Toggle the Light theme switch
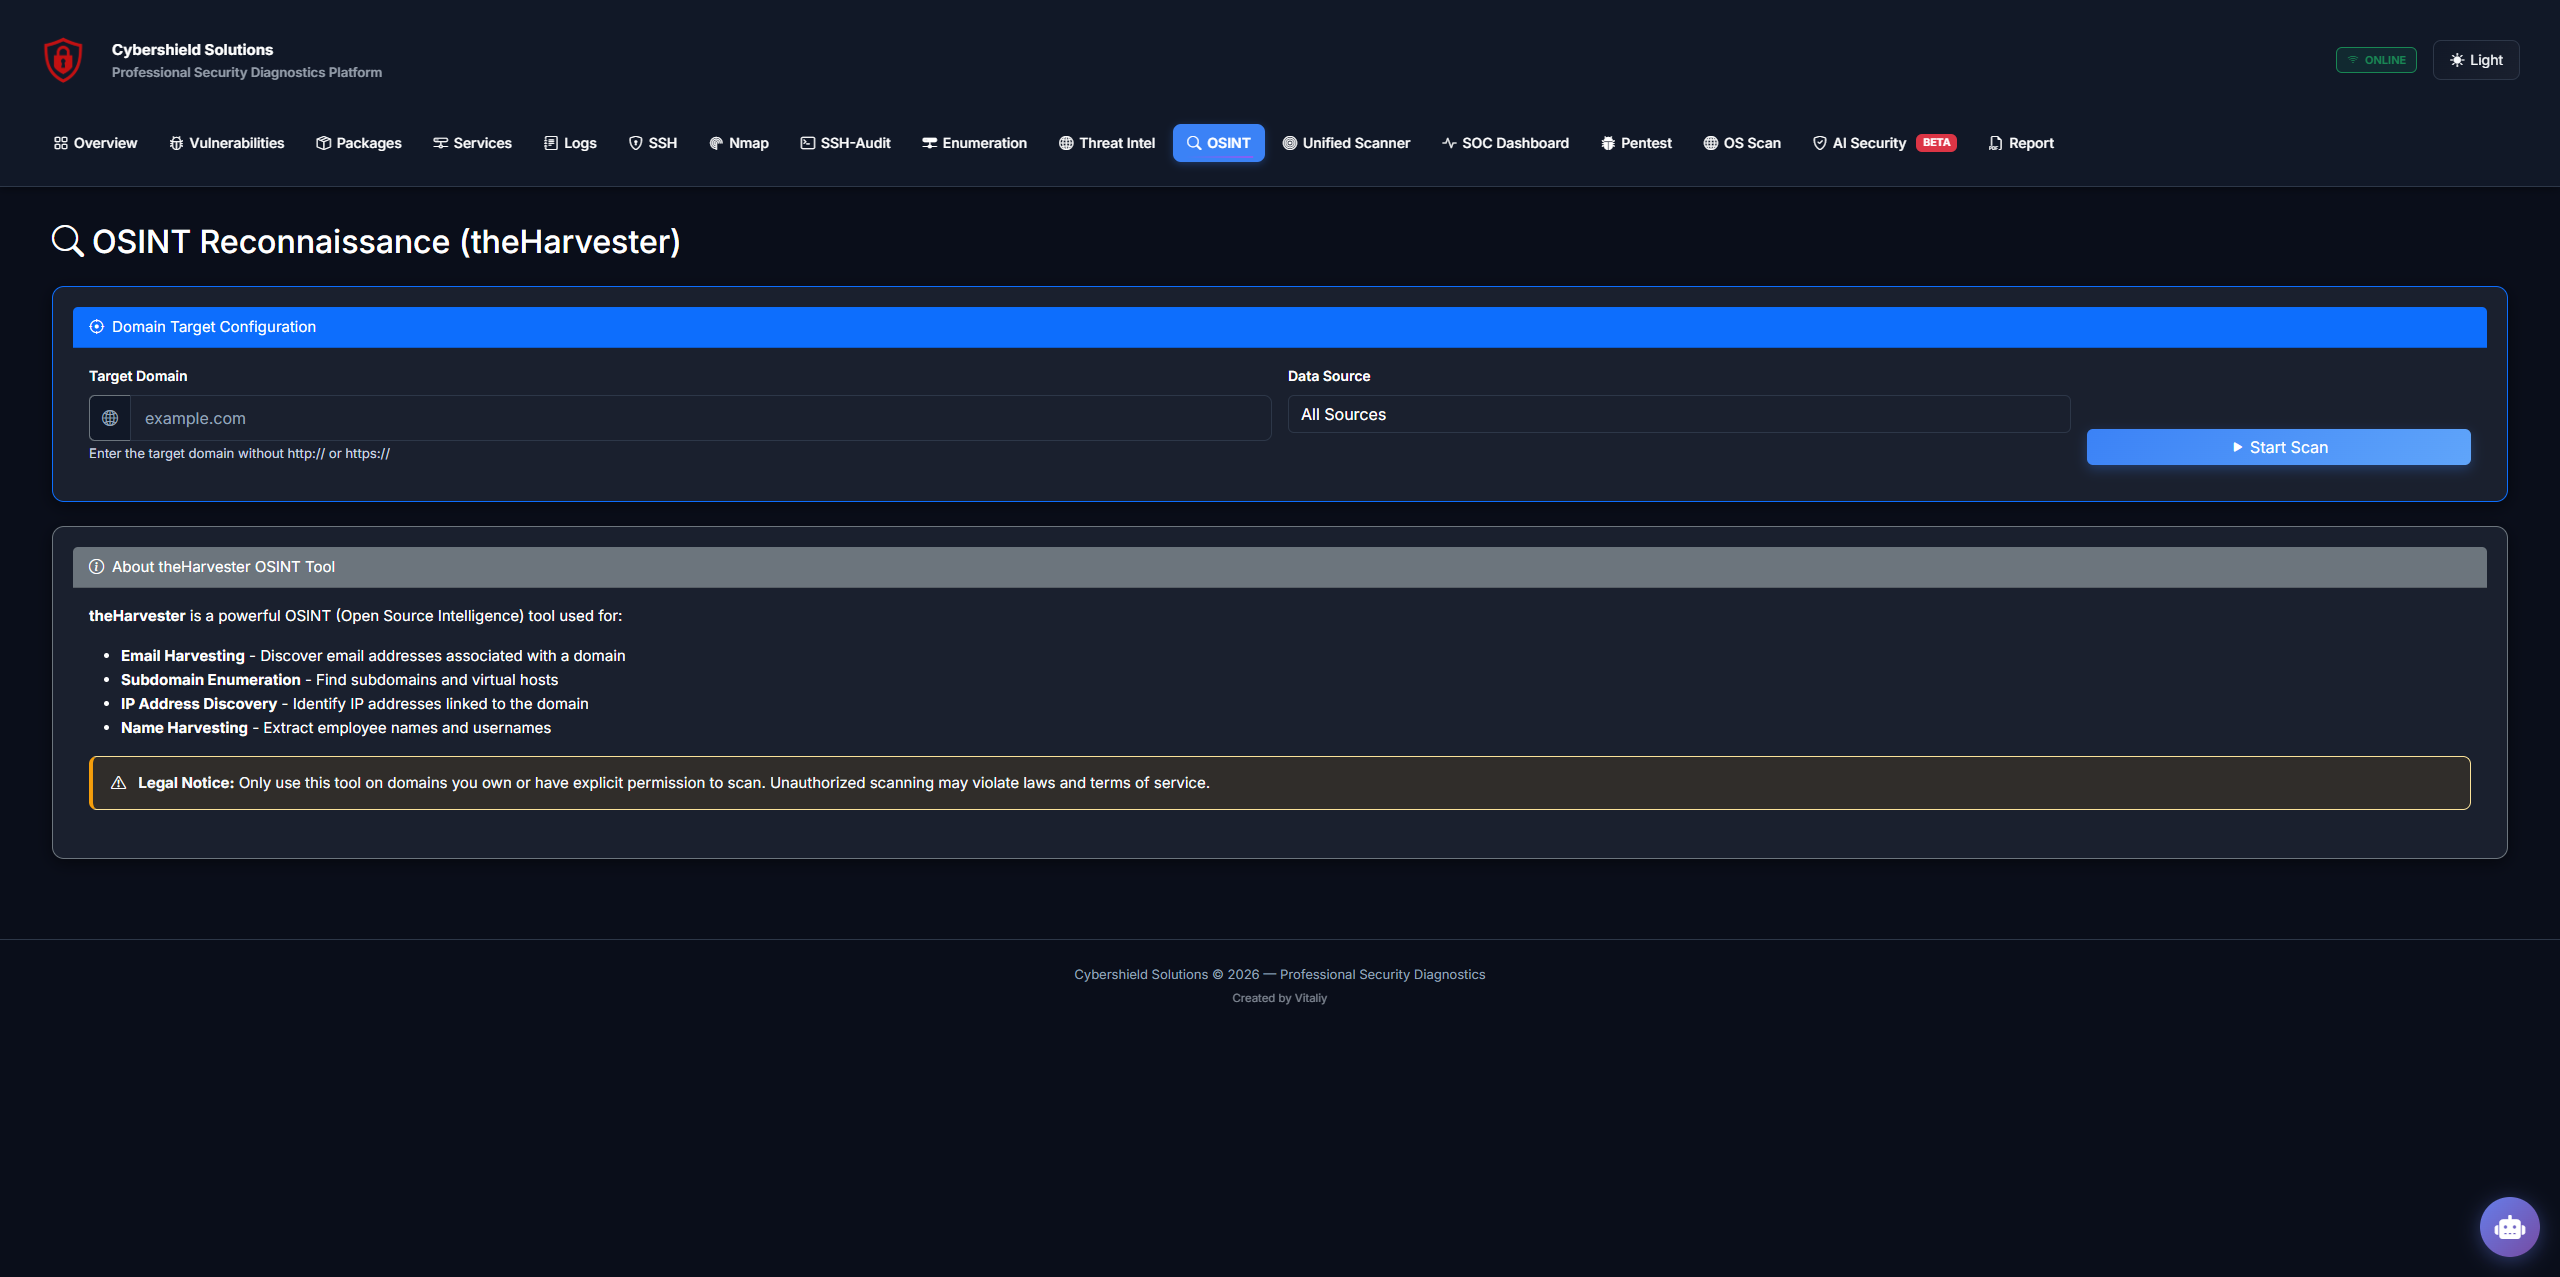 [x=2475, y=60]
